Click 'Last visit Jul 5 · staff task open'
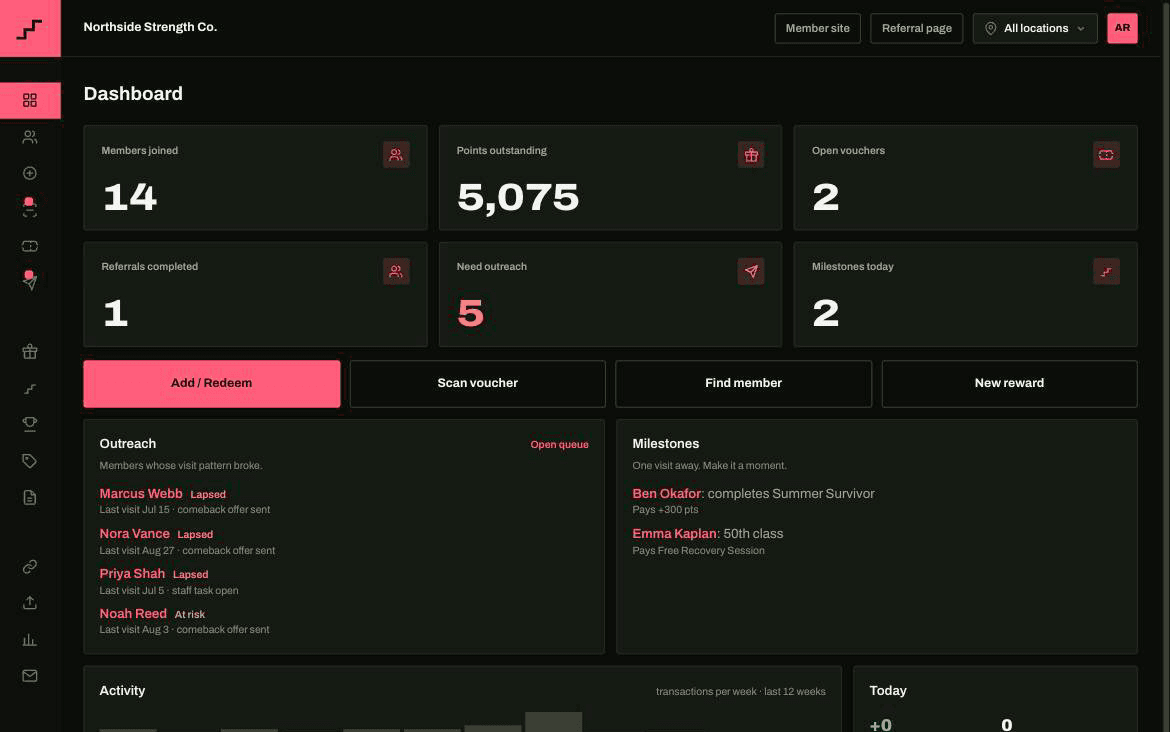The image size is (1170, 732). coord(169,590)
